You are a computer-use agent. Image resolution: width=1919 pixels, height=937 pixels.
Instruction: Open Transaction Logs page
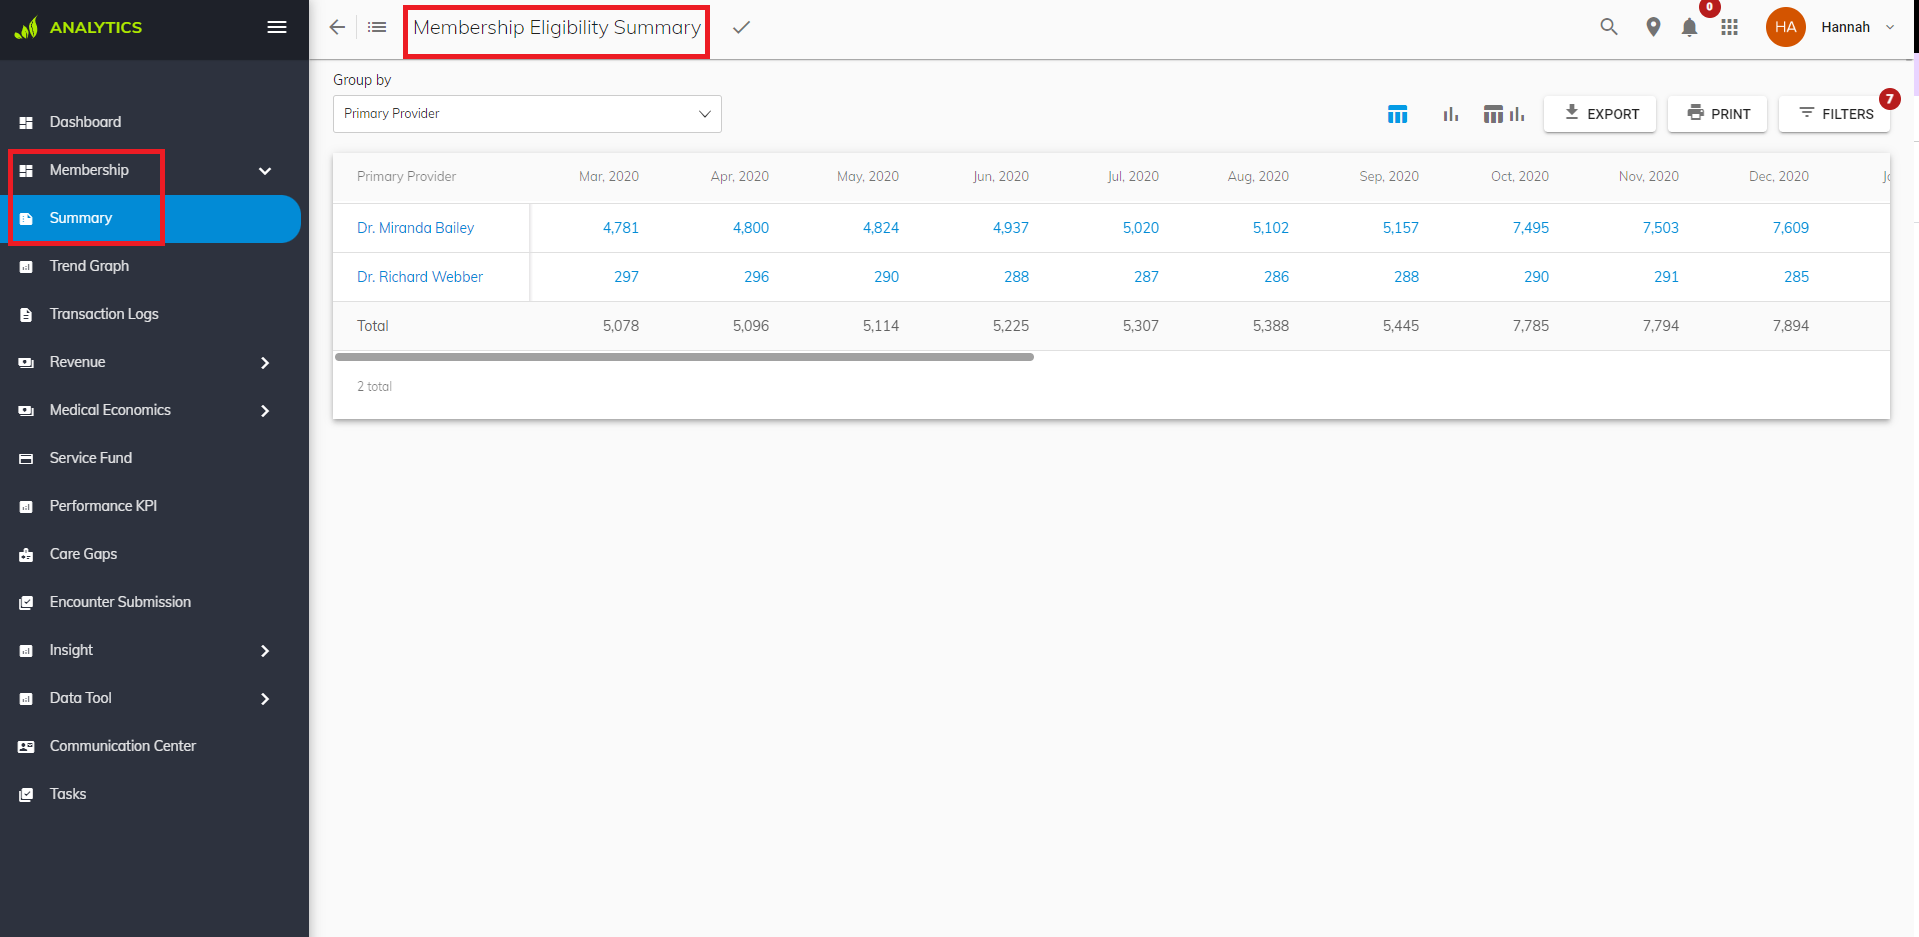104,314
